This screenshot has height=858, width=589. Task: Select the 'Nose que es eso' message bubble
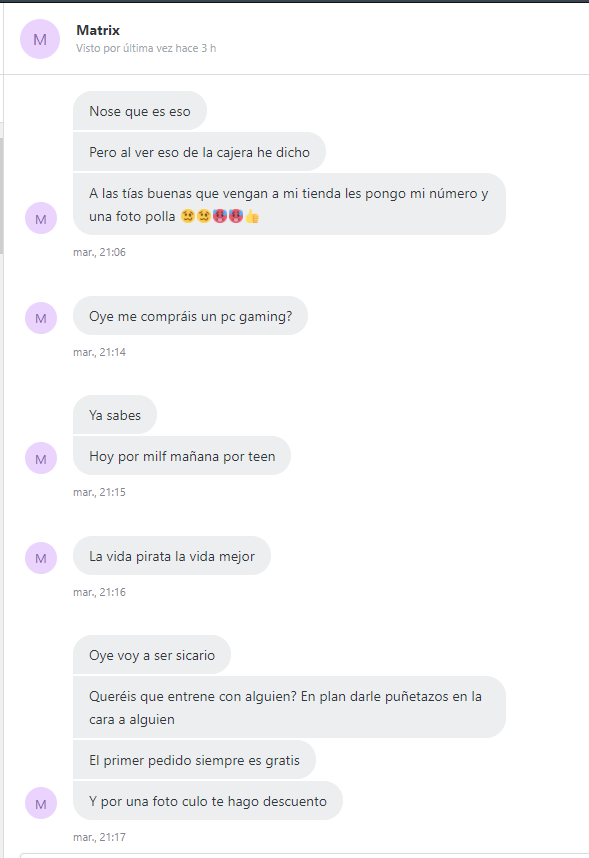140,111
